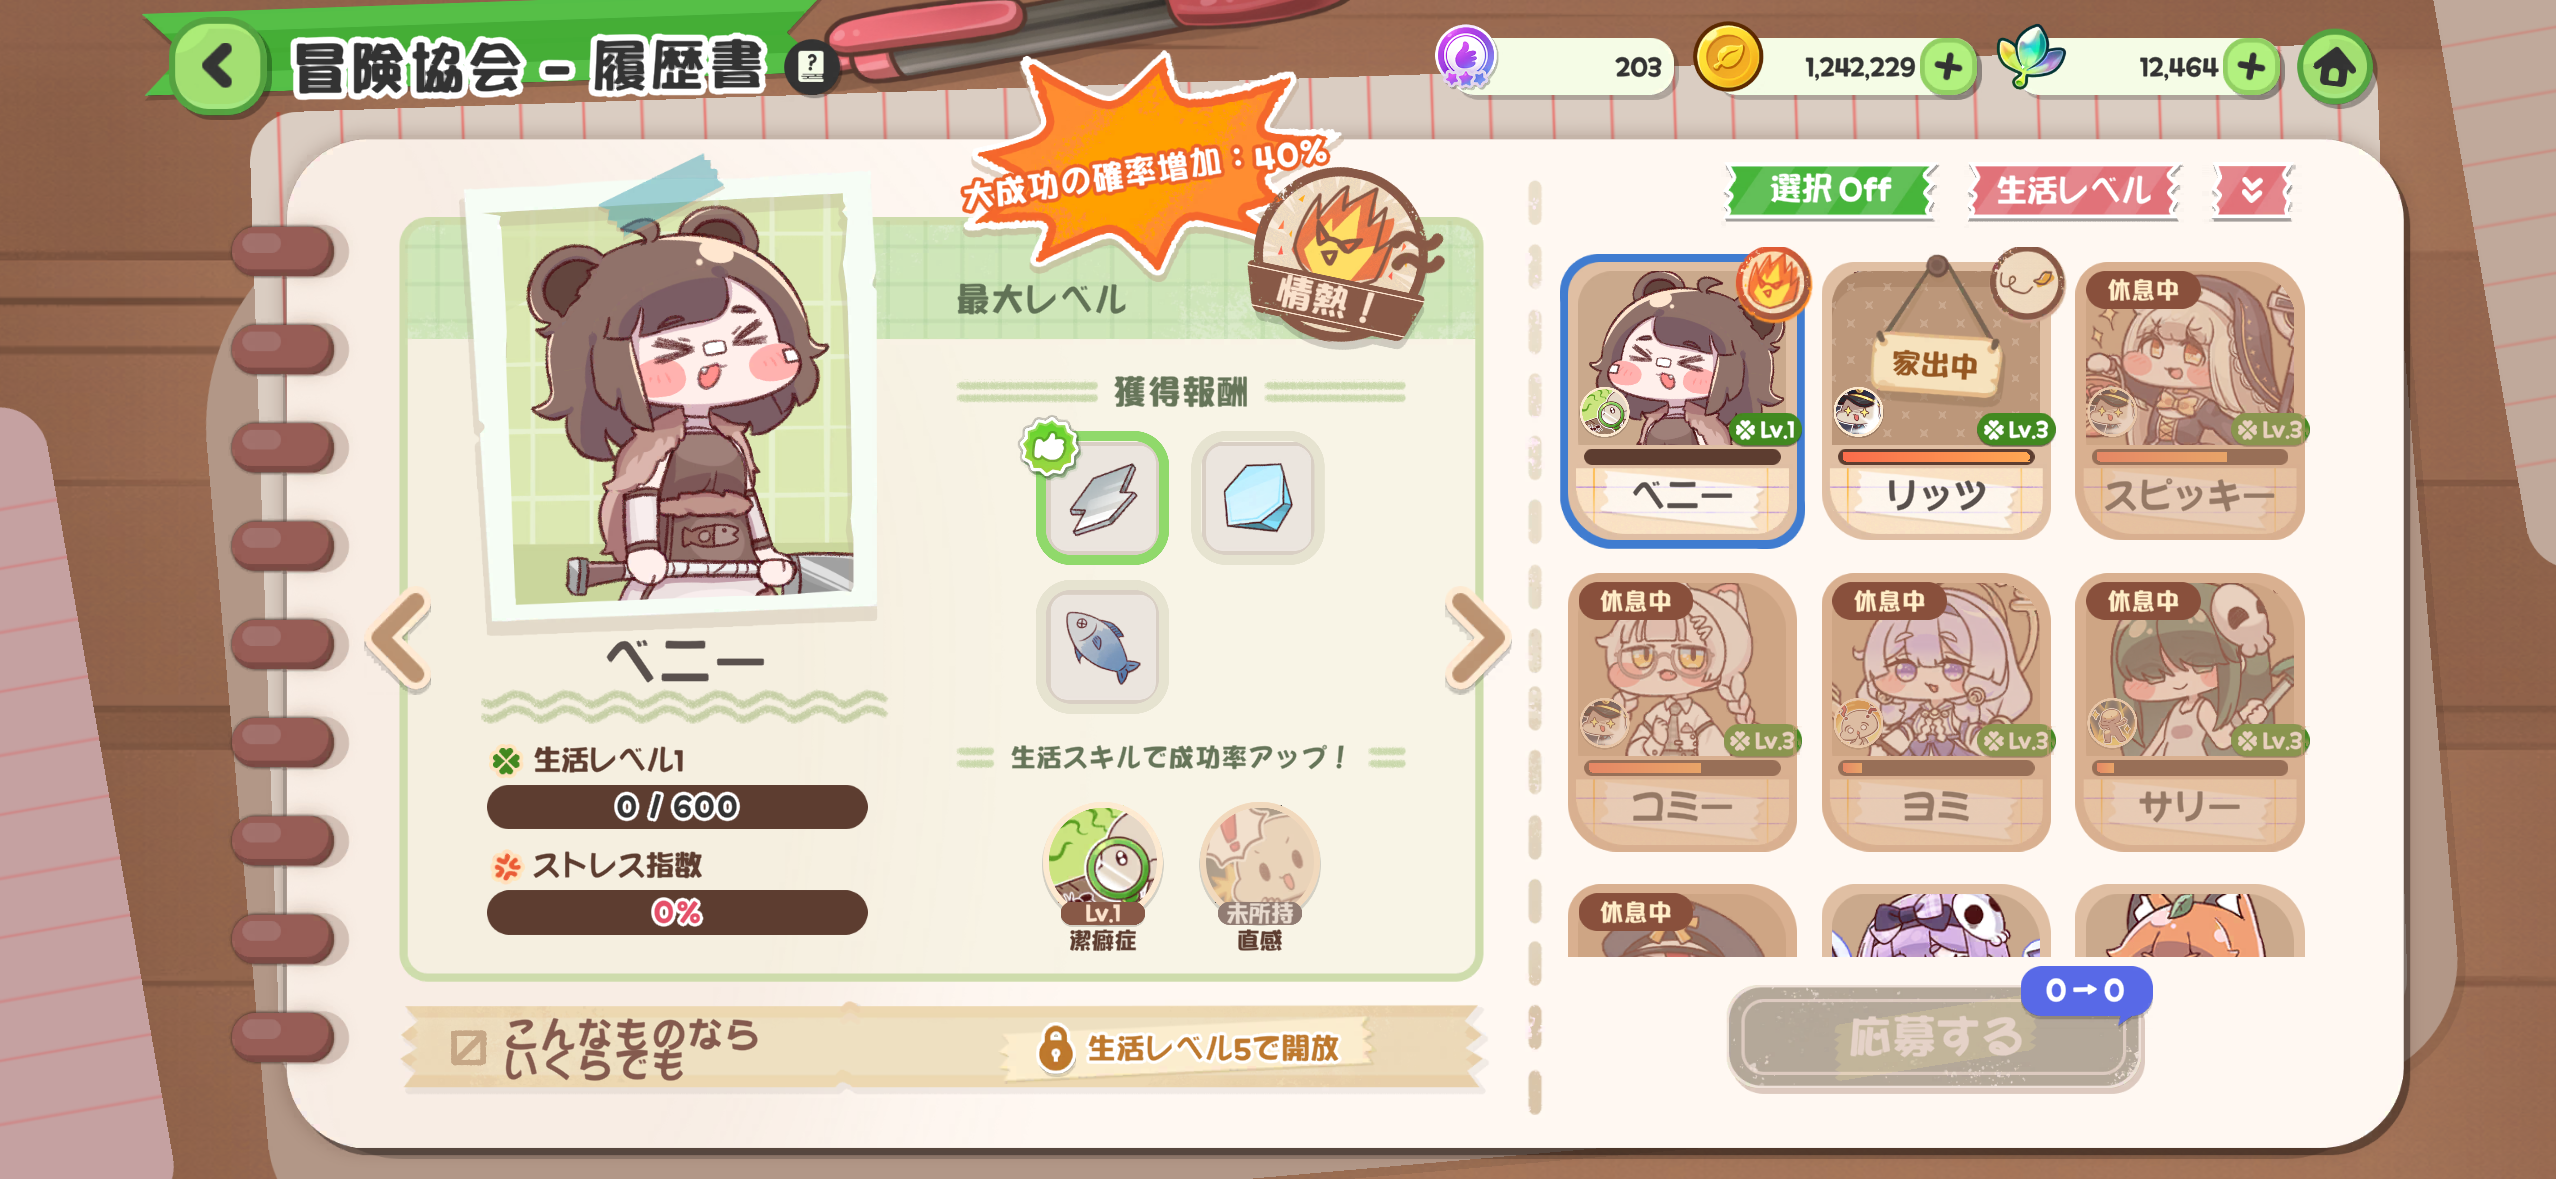The width and height of the screenshot is (2556, 1179).
Task: Select the ベニー character card
Action: [x=1682, y=401]
